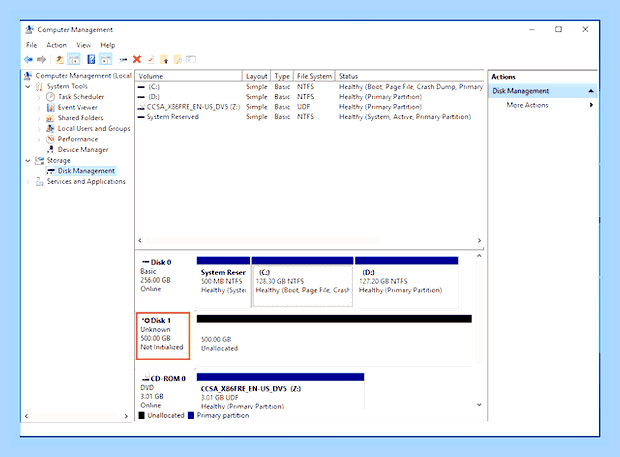The height and width of the screenshot is (457, 620).
Task: Sort by the Volume column header
Action: click(189, 76)
